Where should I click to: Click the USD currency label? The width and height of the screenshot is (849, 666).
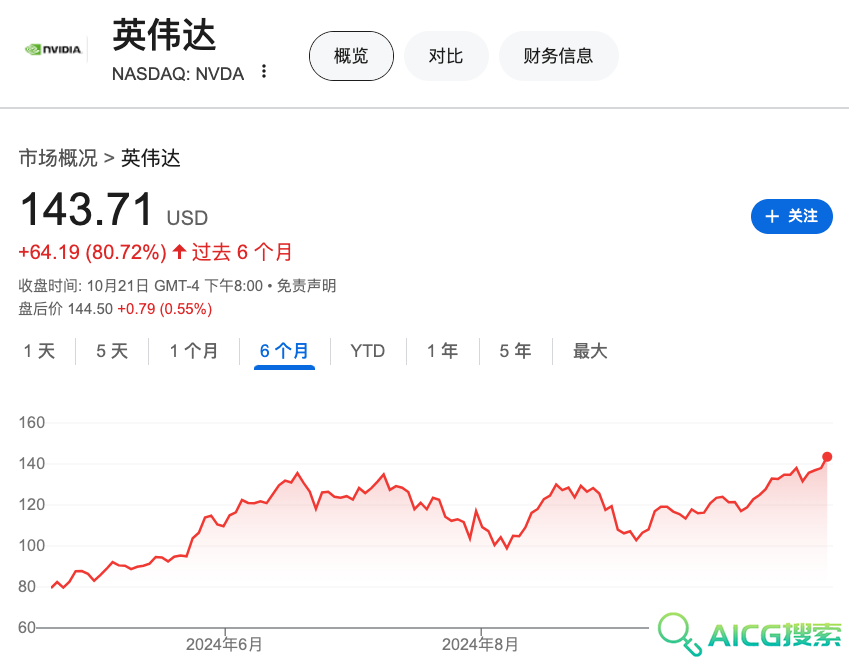pos(187,218)
